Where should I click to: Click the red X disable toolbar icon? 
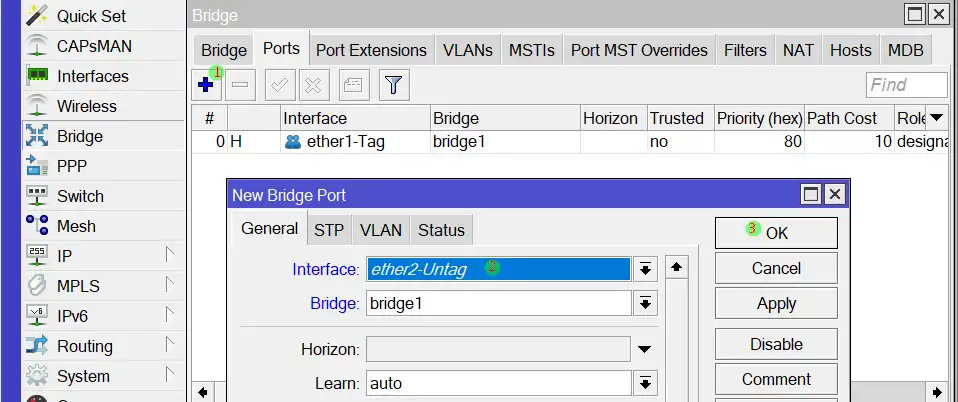pos(313,85)
